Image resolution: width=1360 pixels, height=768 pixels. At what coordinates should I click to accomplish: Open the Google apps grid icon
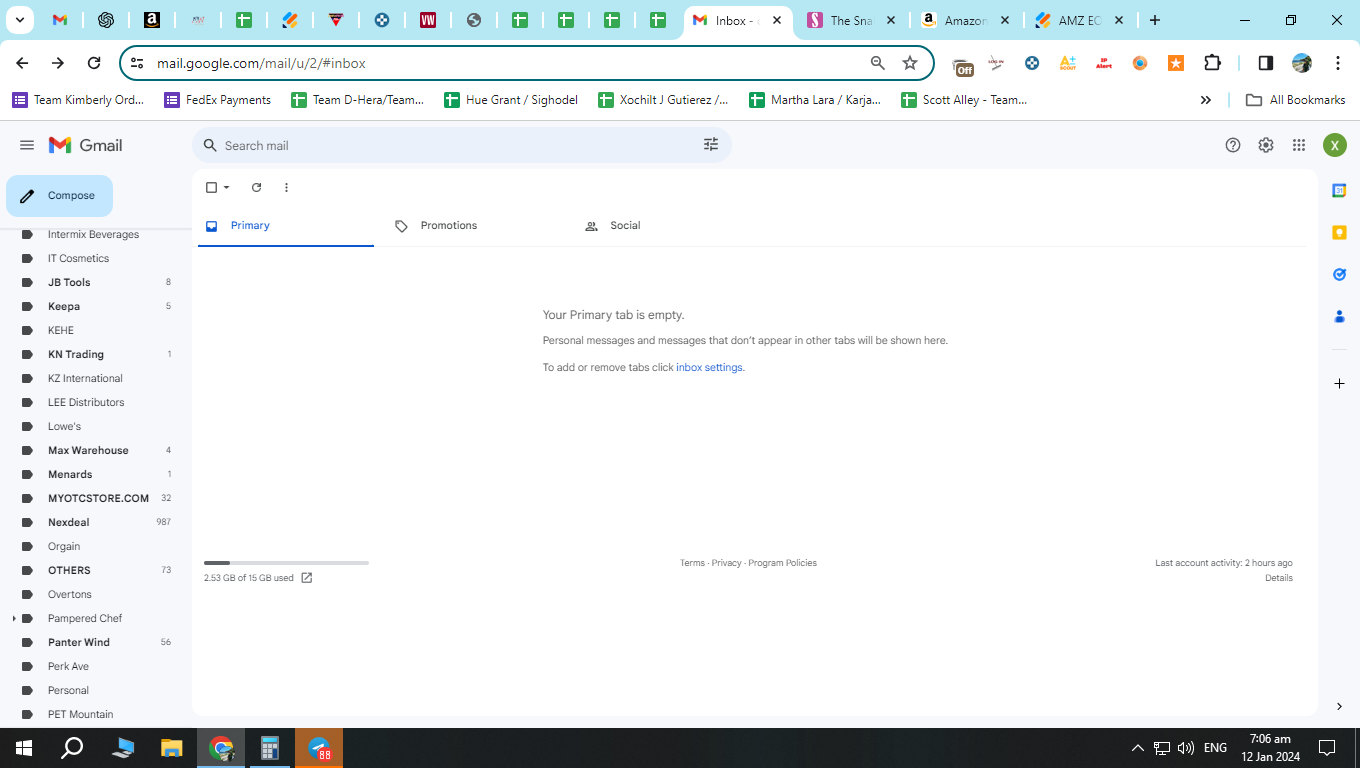click(1299, 145)
